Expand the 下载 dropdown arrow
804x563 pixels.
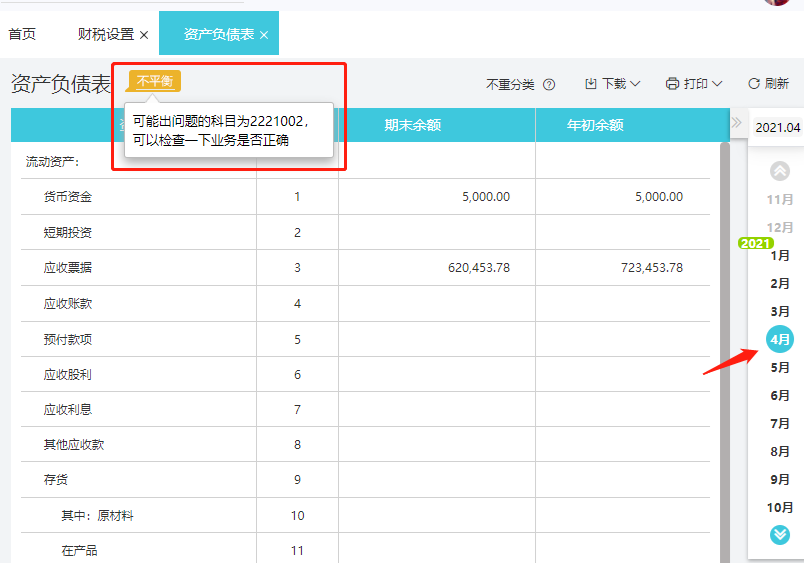point(635,84)
